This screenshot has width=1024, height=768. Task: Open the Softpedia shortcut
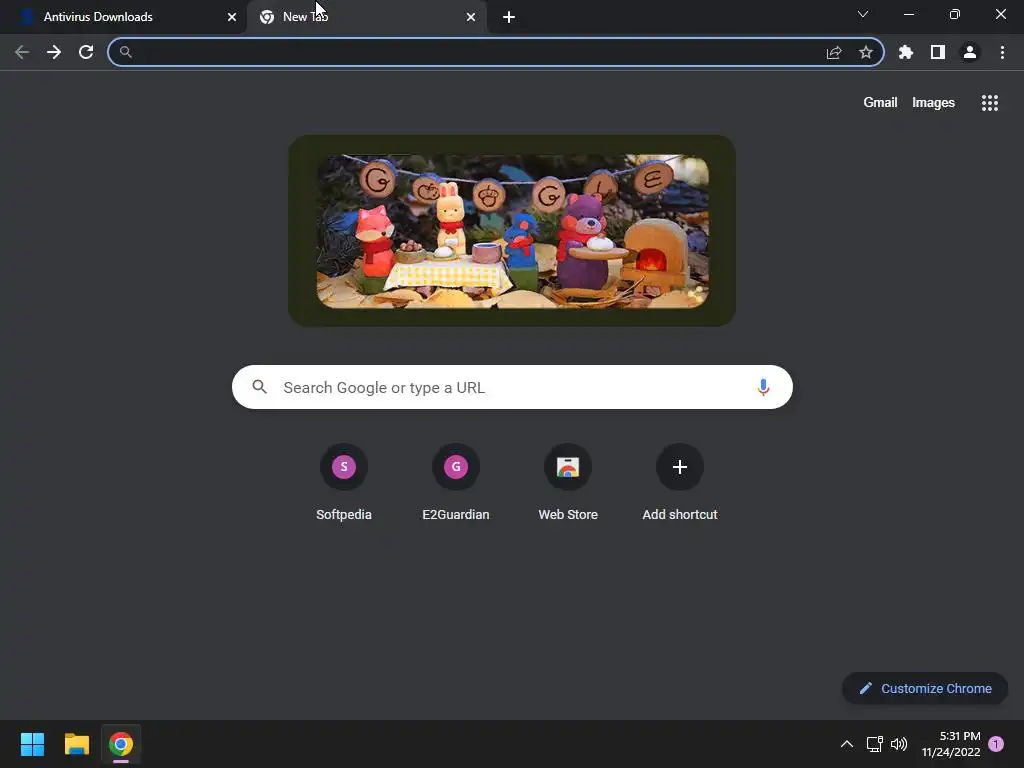[x=344, y=484]
